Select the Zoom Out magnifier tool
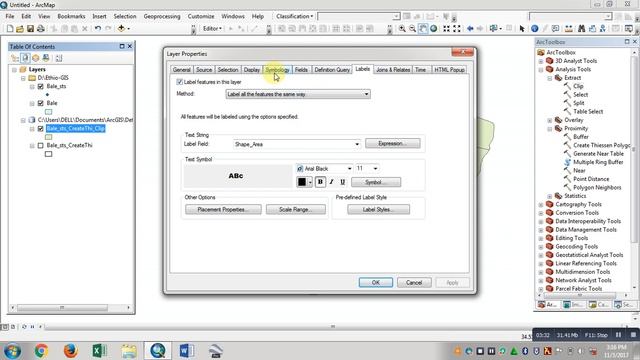 click(x=413, y=29)
